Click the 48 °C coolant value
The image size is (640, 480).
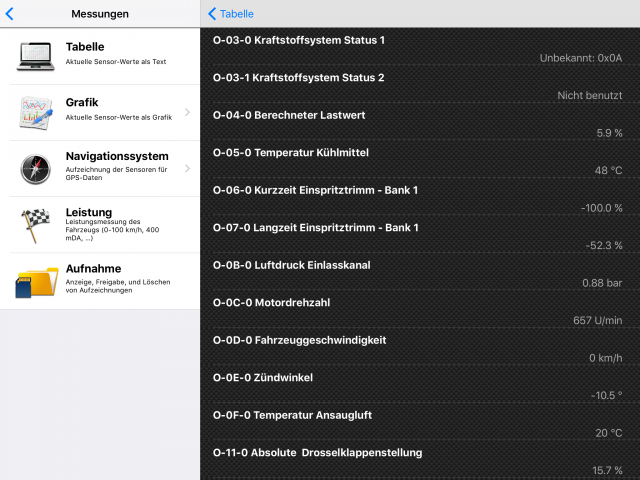click(608, 171)
